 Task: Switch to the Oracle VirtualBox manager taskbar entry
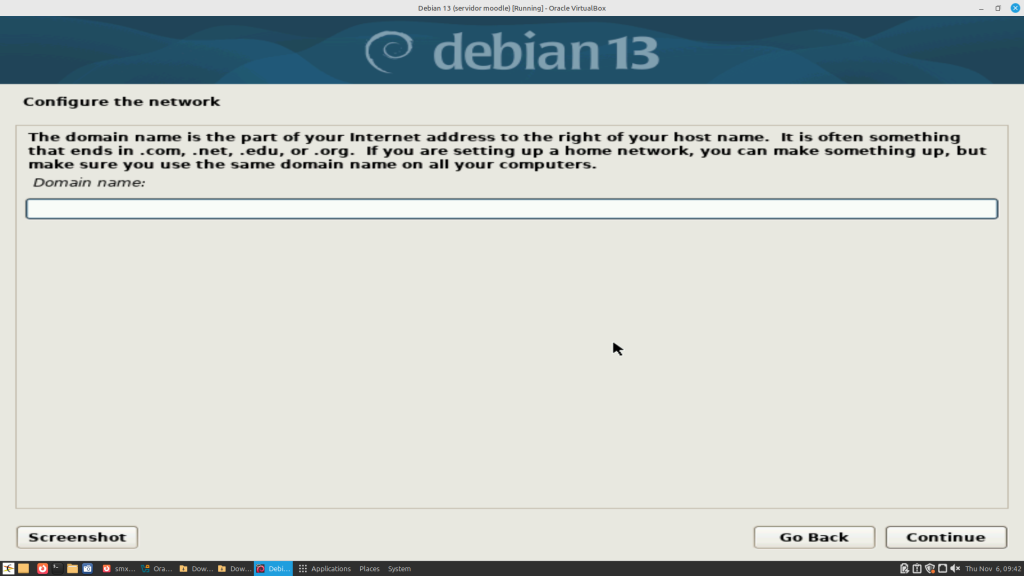tap(158, 568)
